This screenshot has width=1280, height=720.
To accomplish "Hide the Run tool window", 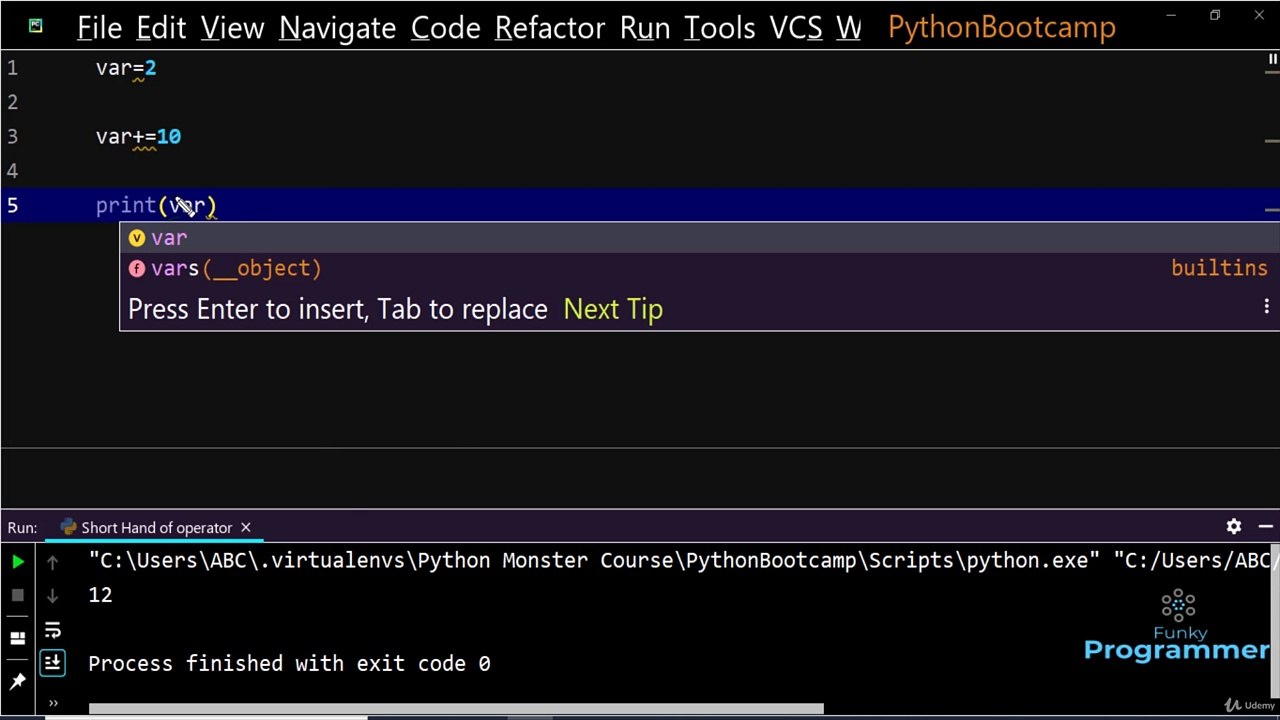I will coord(1265,527).
